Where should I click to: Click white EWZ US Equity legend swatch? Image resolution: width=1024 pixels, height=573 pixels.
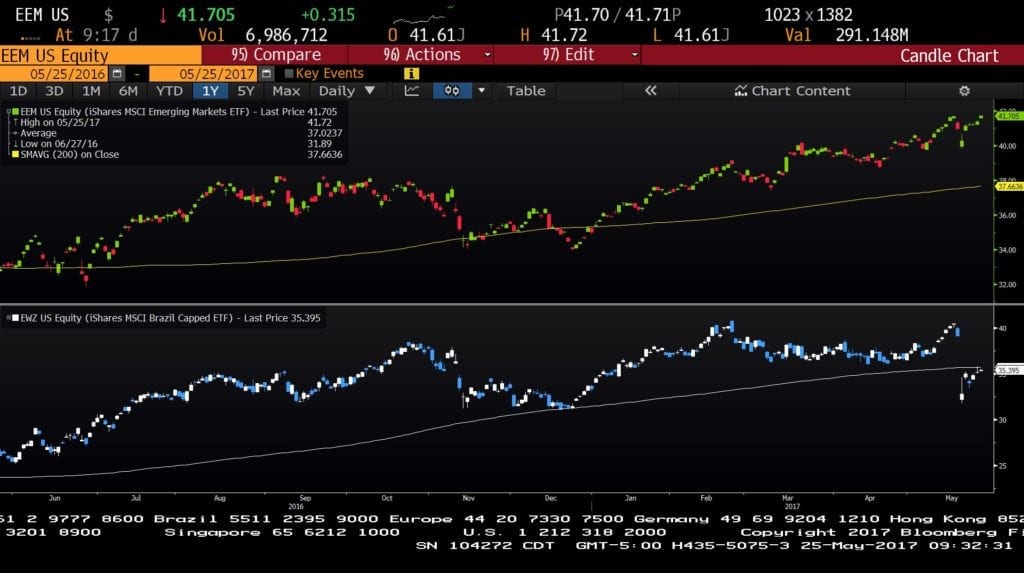16,318
